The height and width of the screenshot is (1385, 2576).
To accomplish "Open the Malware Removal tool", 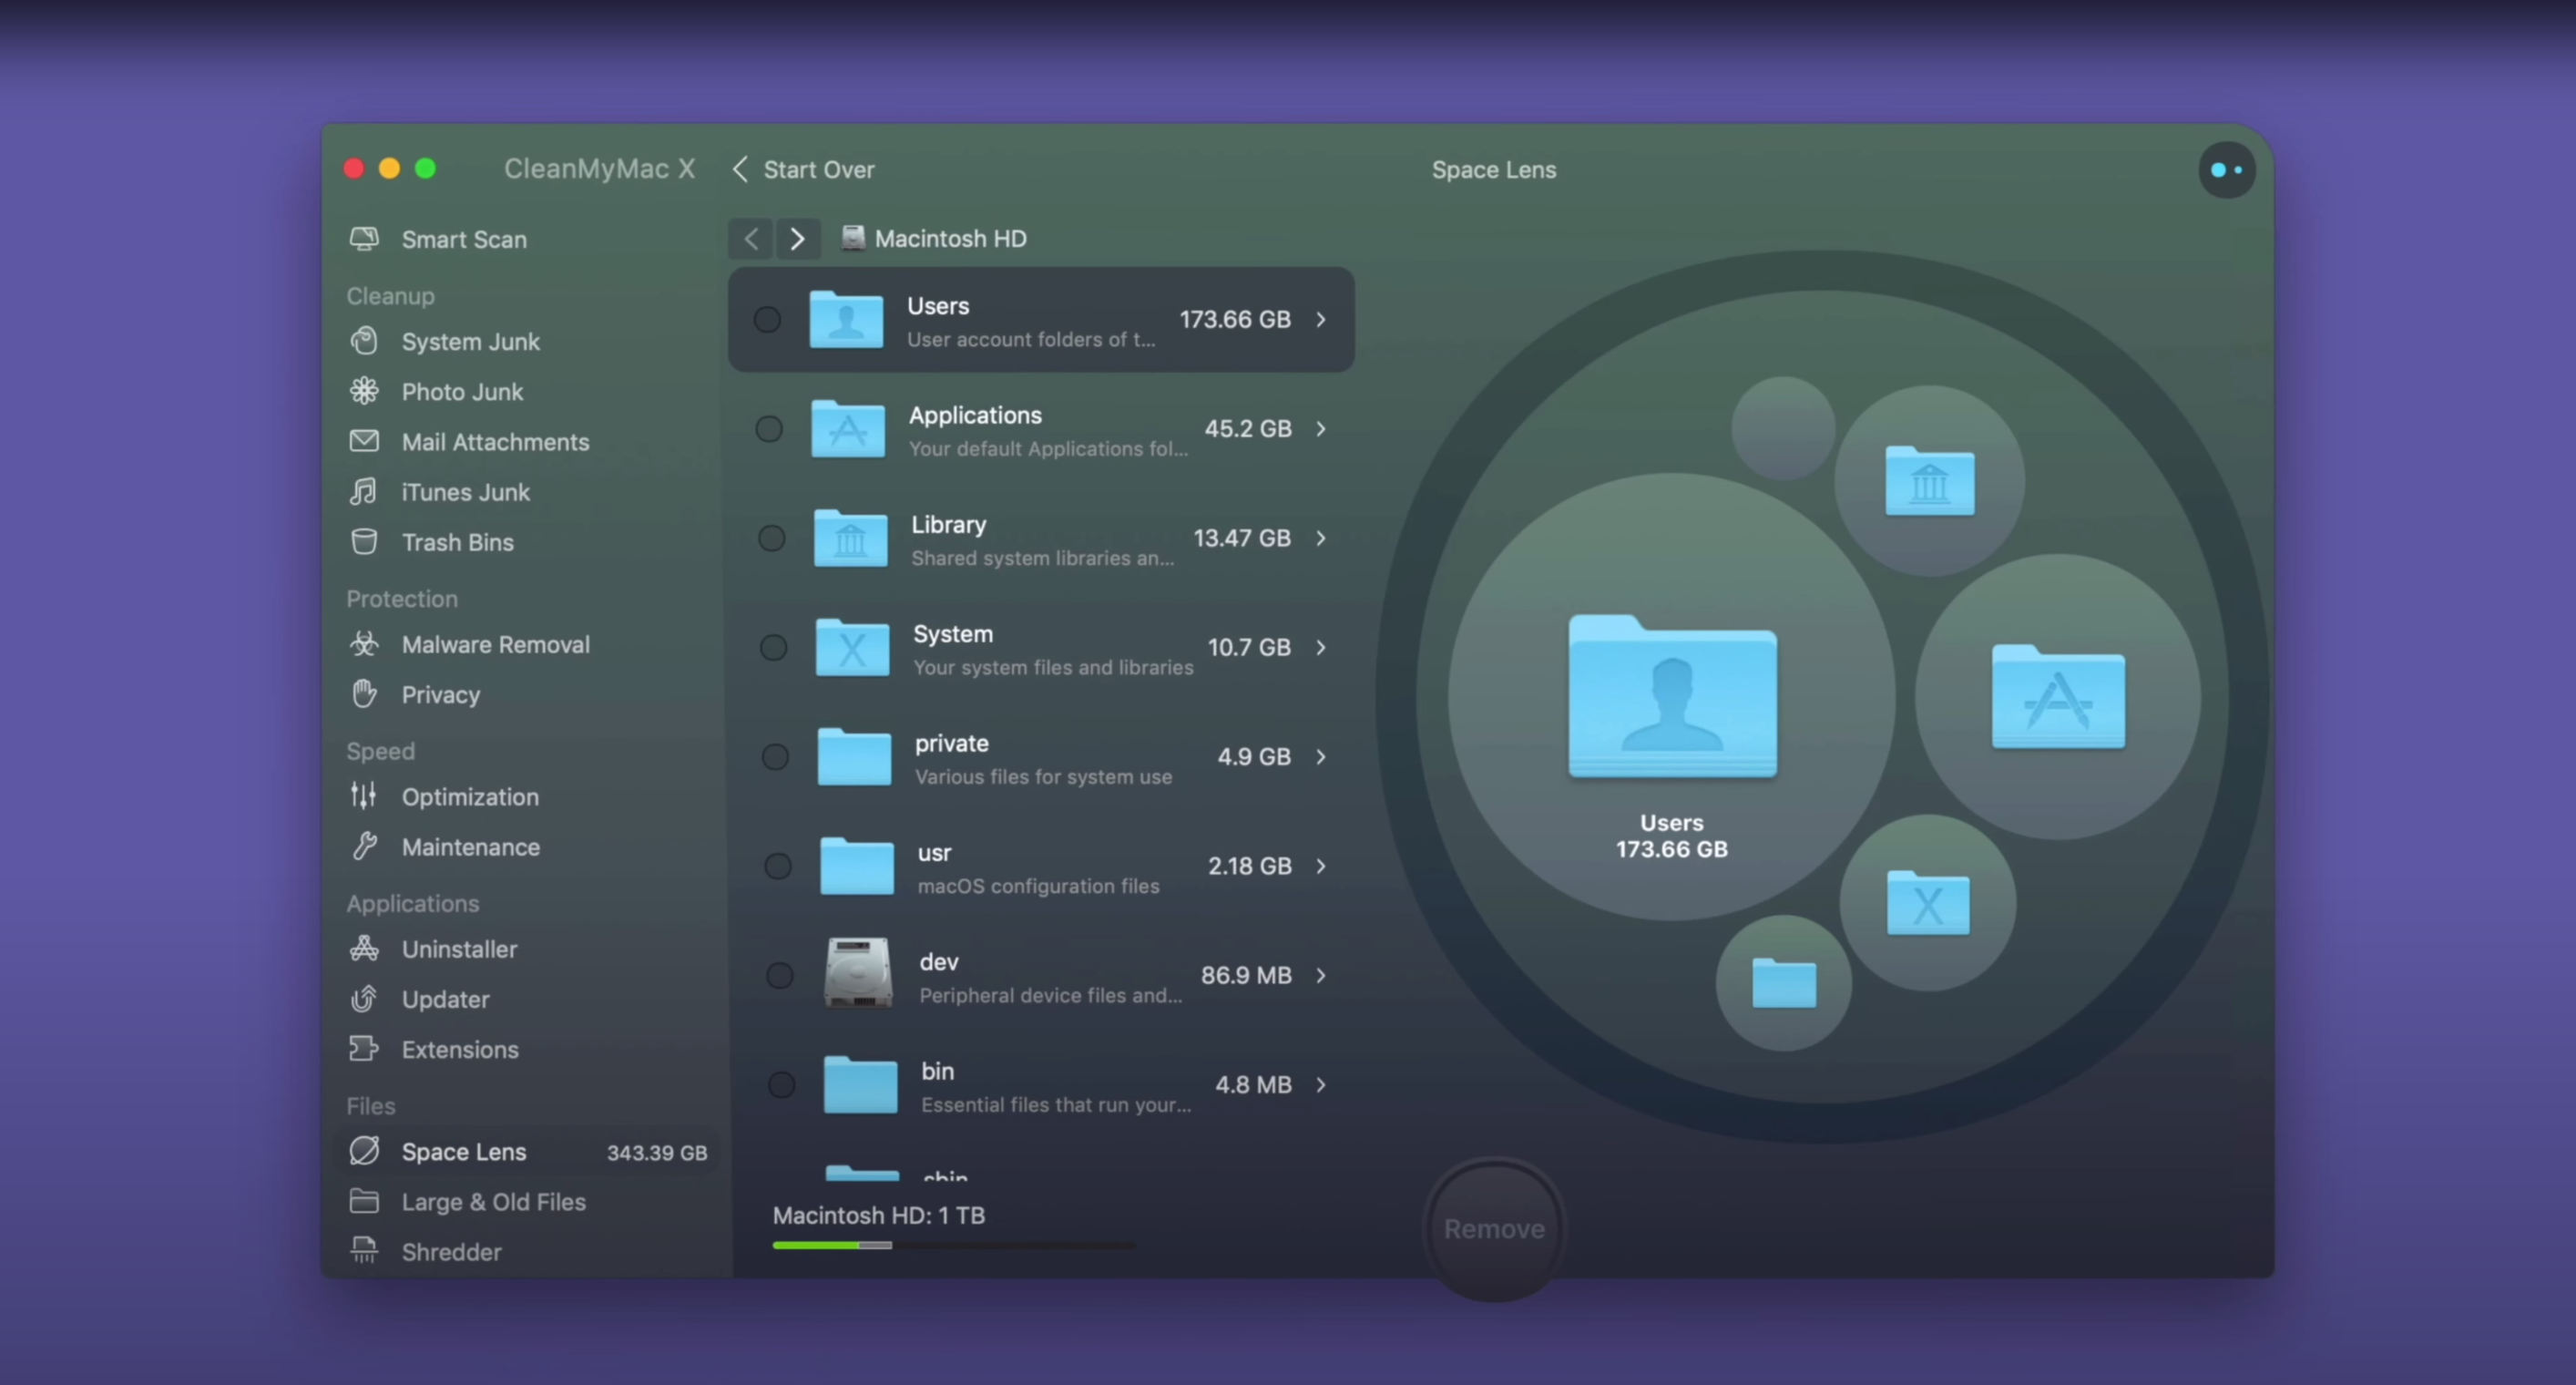I will pos(495,644).
